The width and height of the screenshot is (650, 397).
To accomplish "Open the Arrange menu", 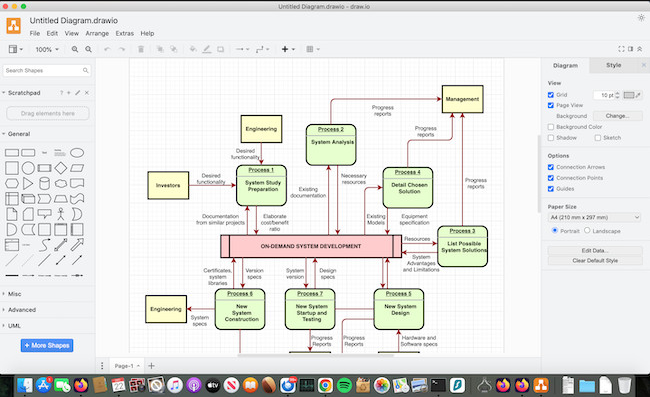I will tap(97, 33).
